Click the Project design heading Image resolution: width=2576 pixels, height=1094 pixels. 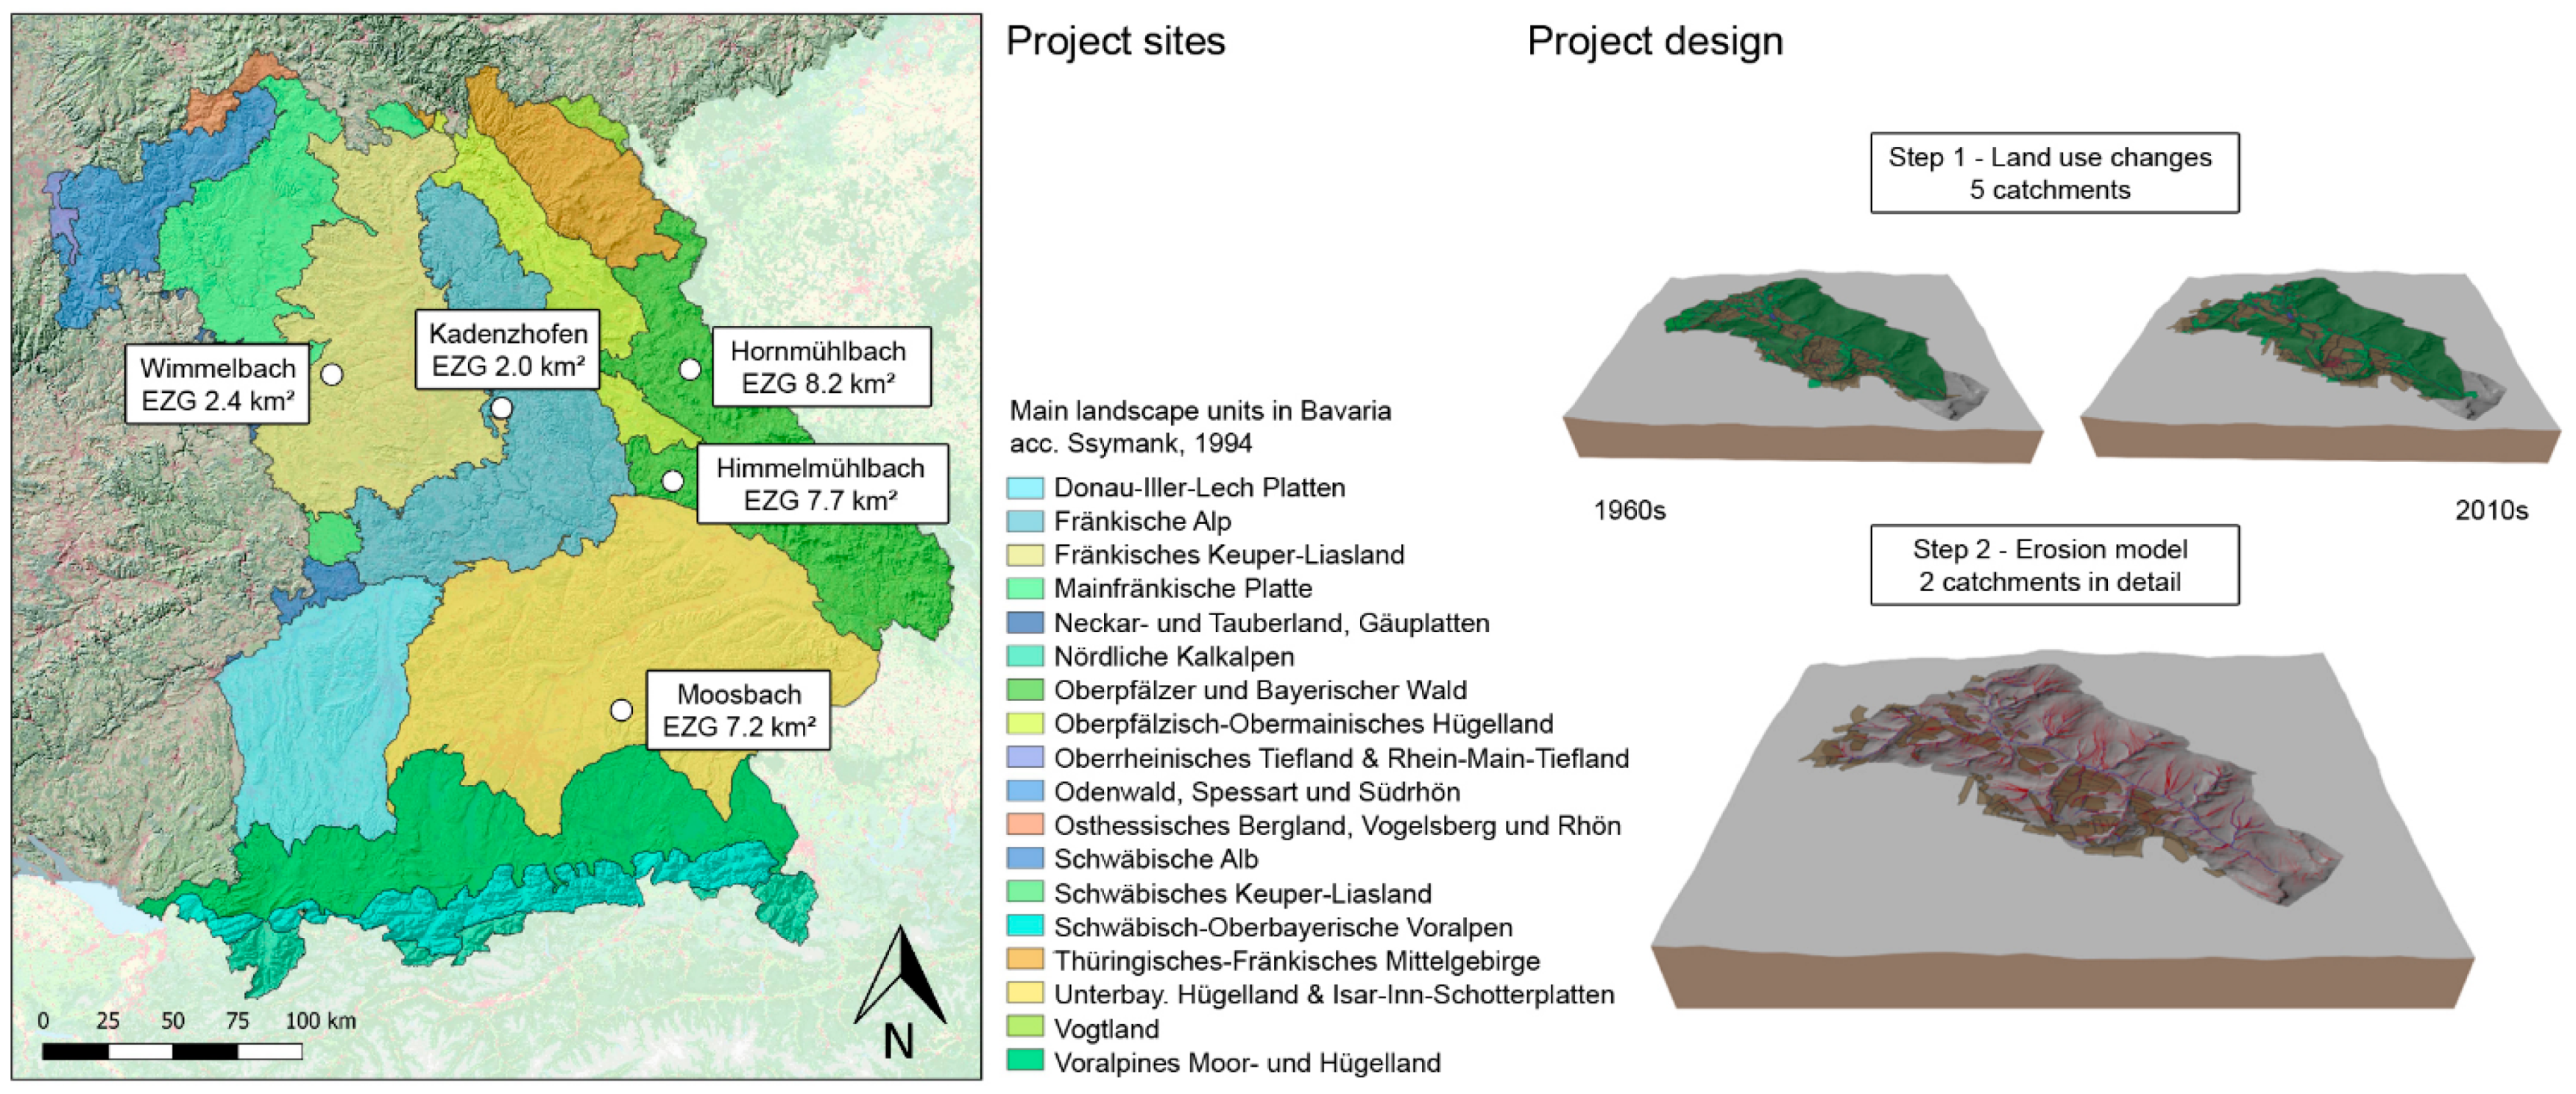click(x=1654, y=42)
